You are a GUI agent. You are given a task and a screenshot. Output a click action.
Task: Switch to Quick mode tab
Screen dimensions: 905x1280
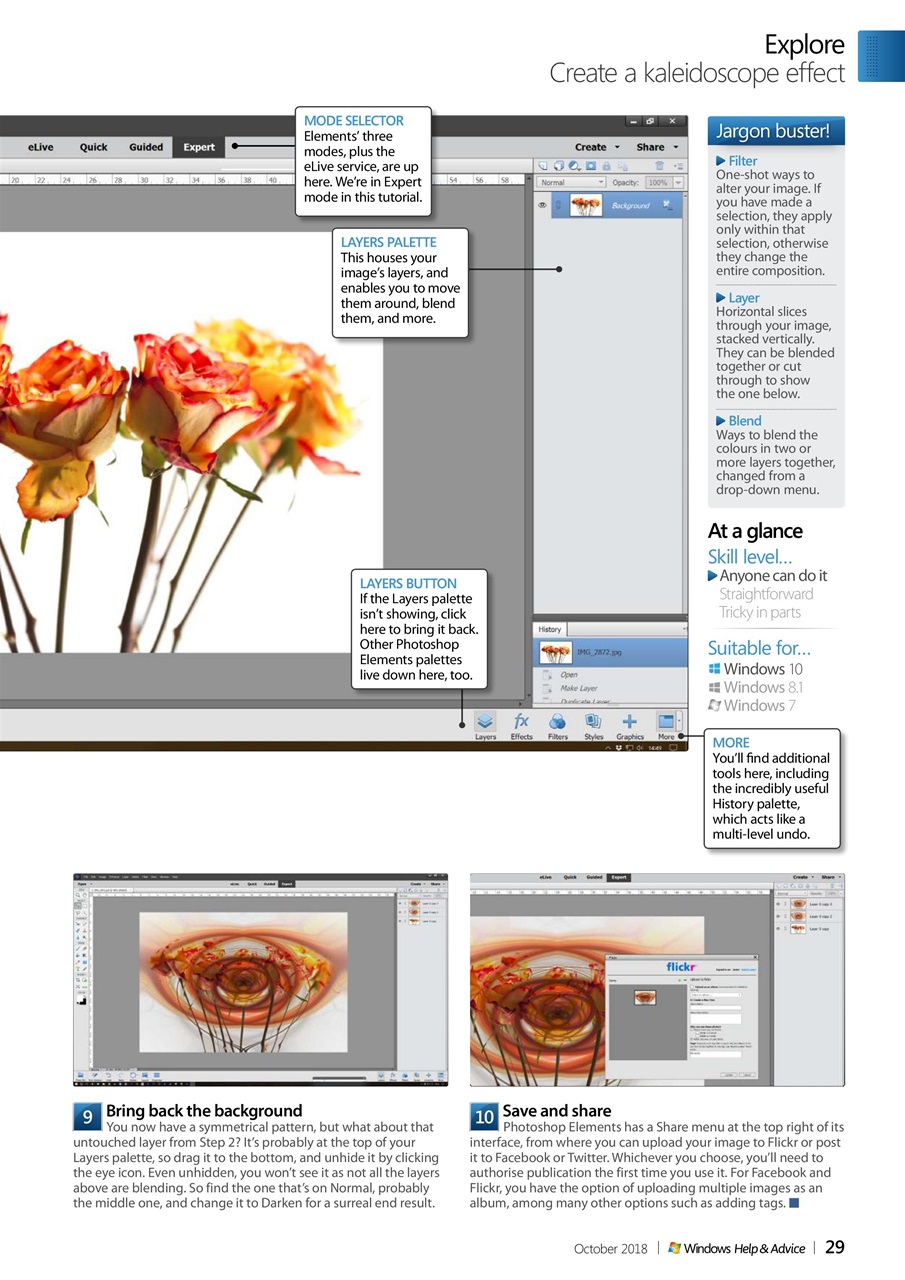point(93,147)
